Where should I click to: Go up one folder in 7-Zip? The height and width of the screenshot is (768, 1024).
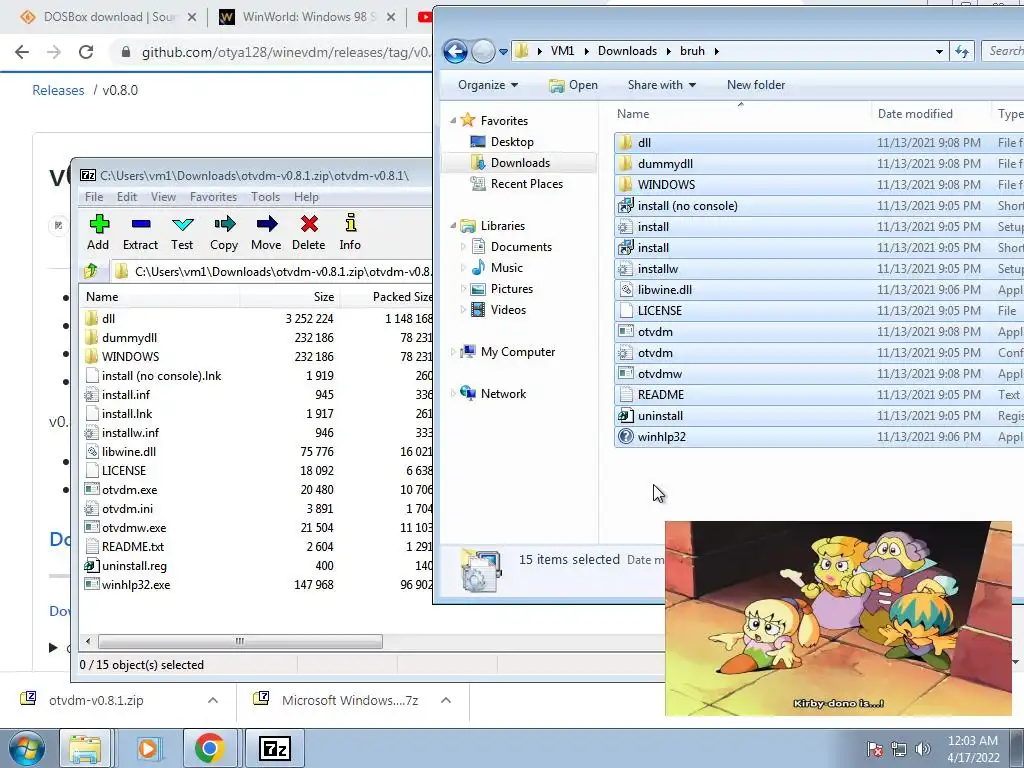91,271
